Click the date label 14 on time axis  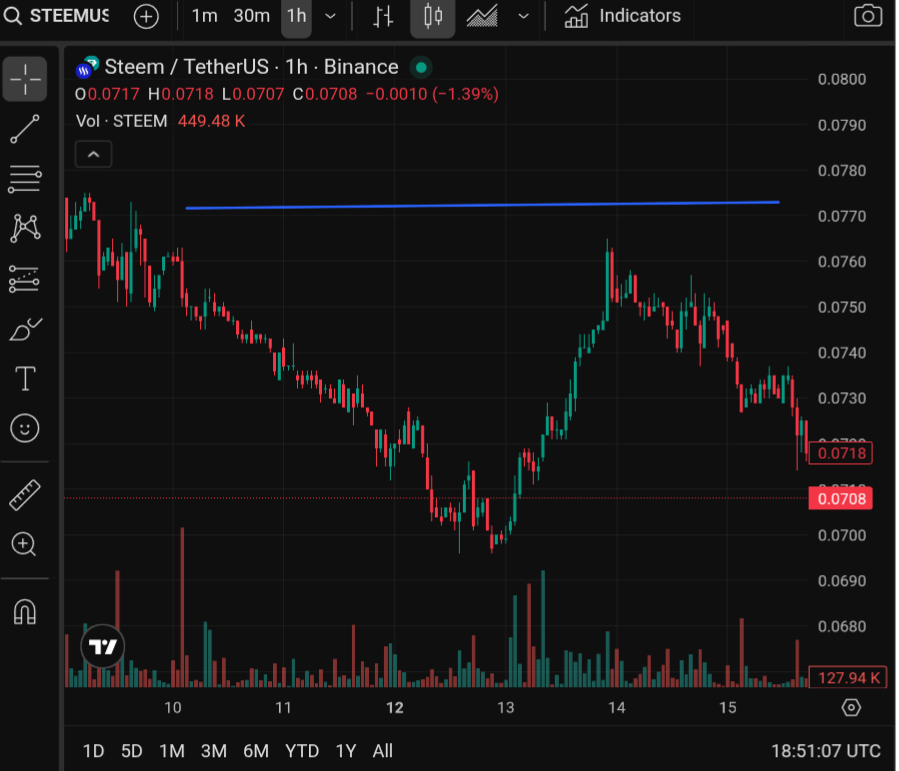tap(616, 708)
